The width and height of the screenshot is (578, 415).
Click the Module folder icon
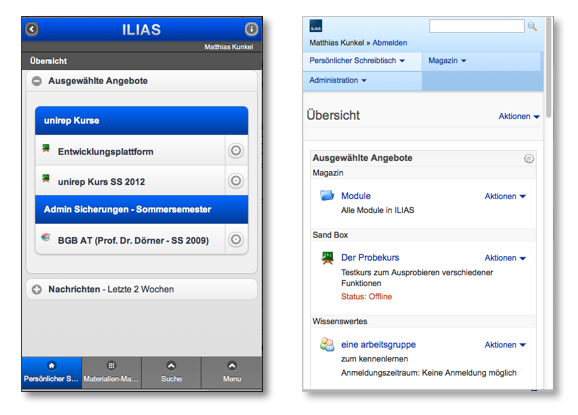327,195
